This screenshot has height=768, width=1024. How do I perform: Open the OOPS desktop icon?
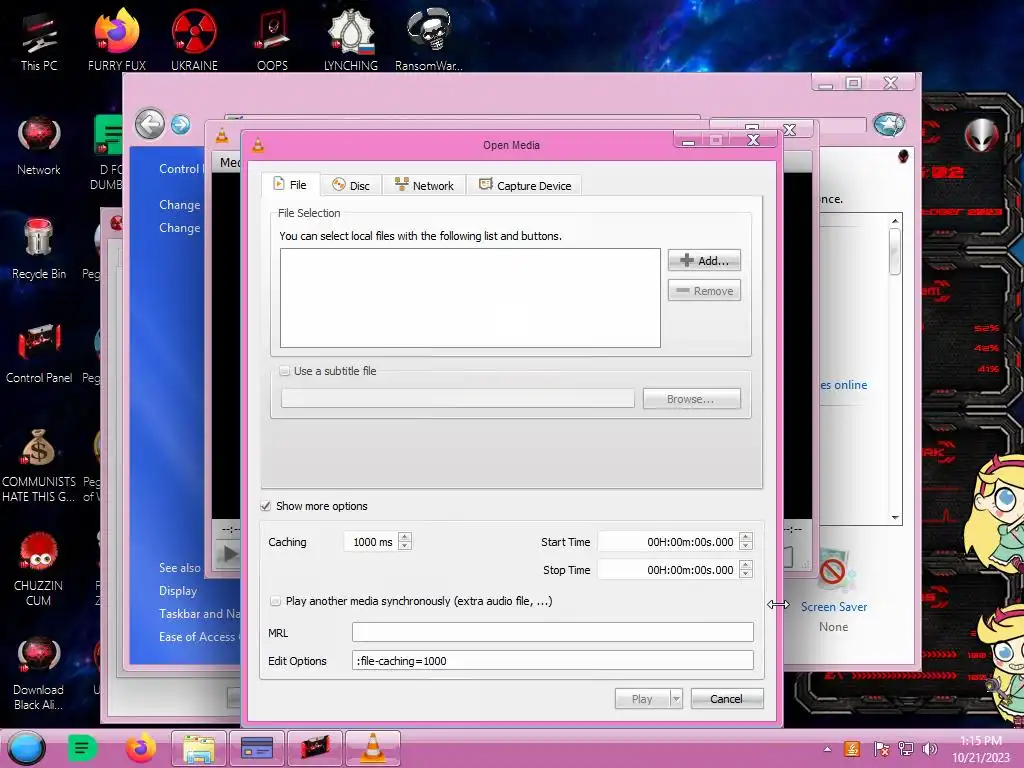coord(272,40)
